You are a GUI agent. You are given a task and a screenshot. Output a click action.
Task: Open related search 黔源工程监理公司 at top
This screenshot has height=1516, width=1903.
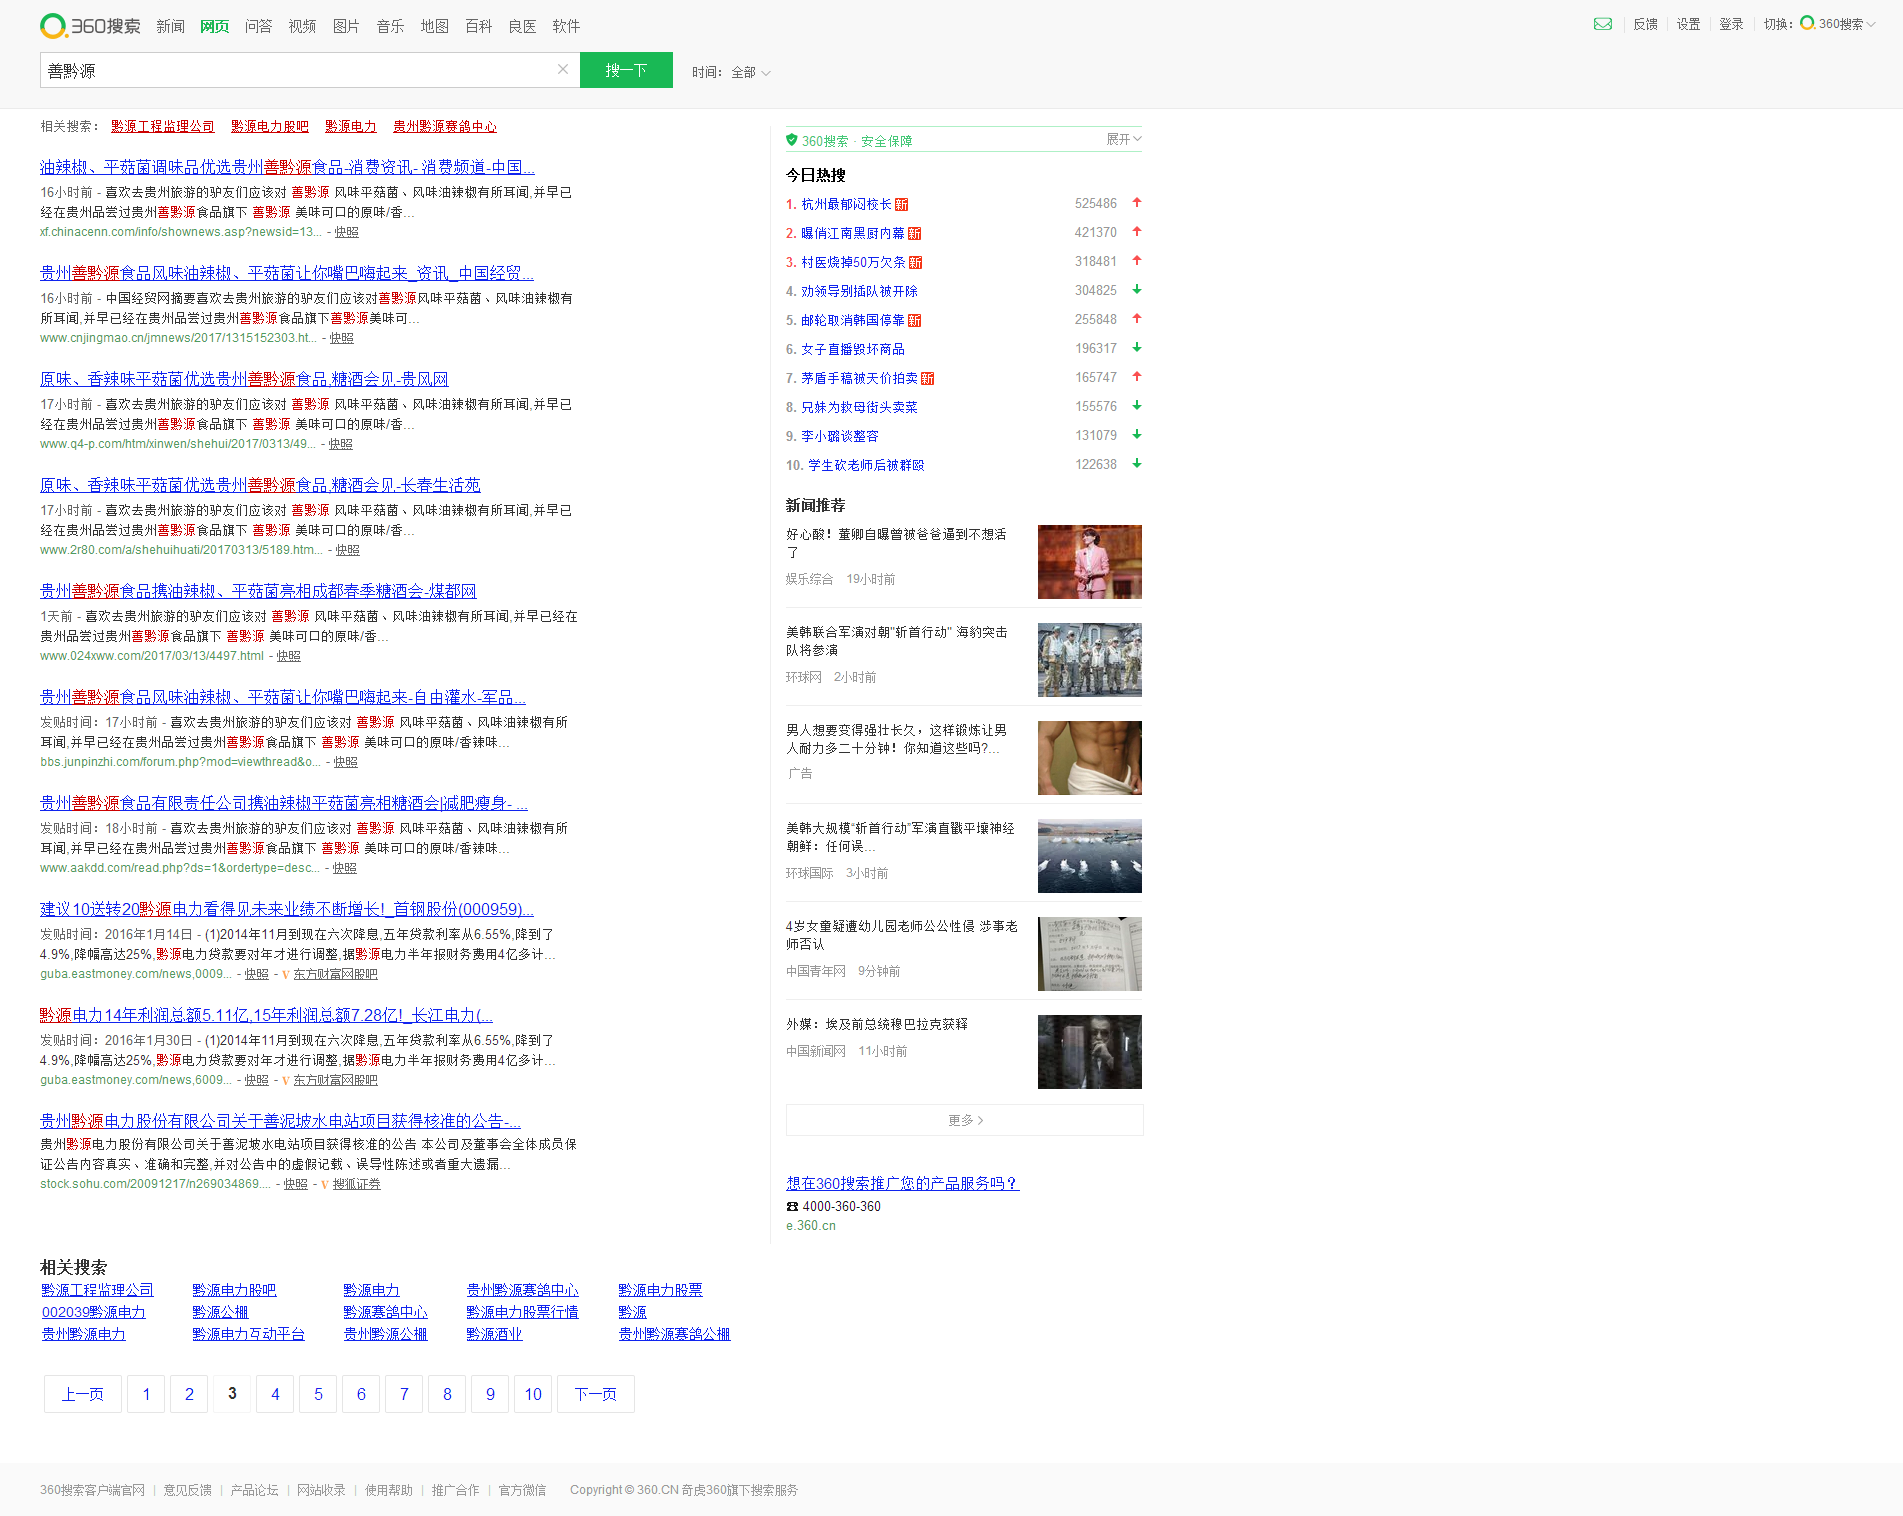pos(163,126)
